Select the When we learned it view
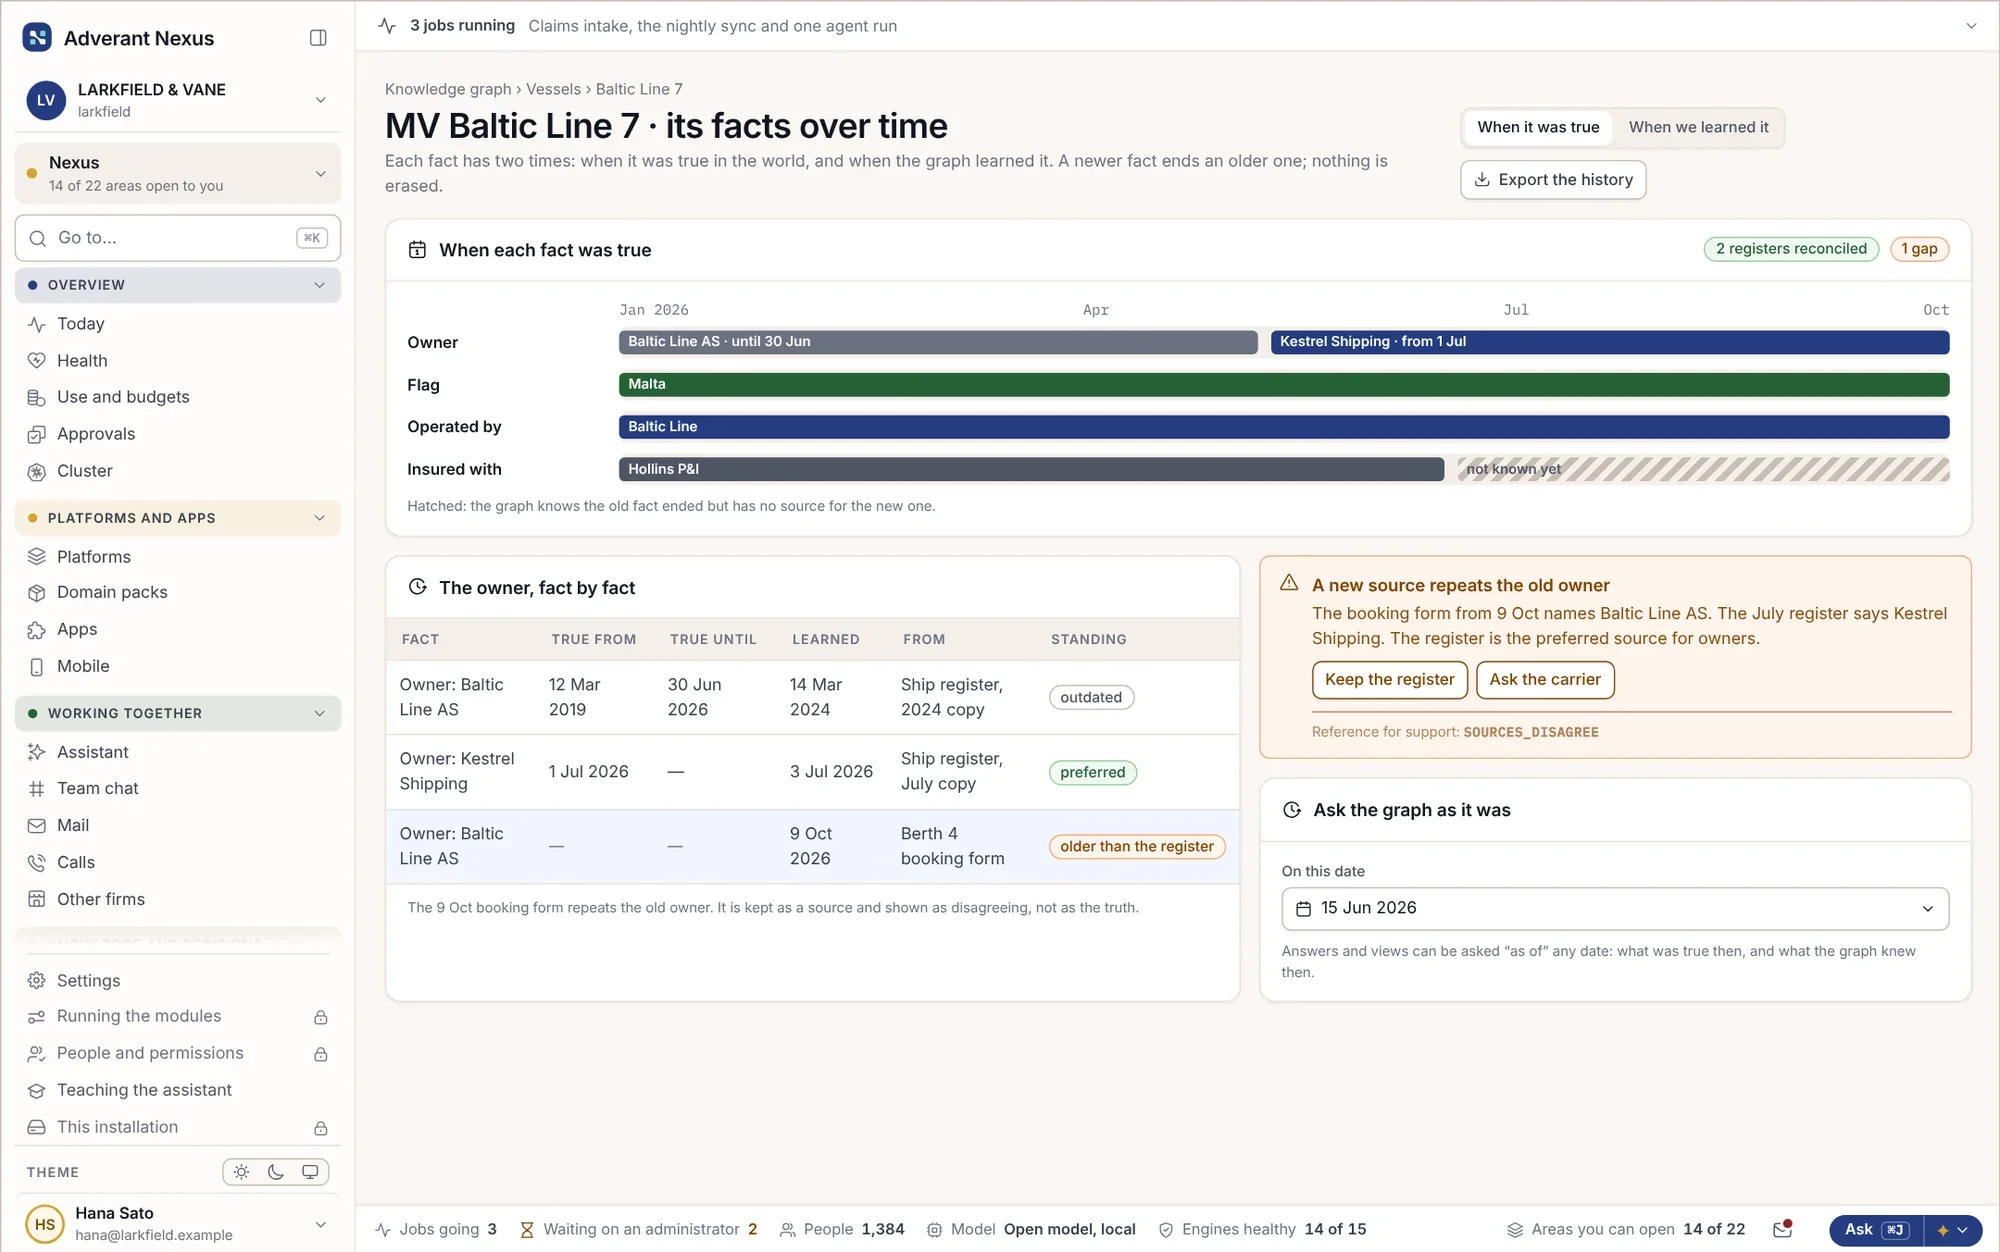 [1698, 127]
